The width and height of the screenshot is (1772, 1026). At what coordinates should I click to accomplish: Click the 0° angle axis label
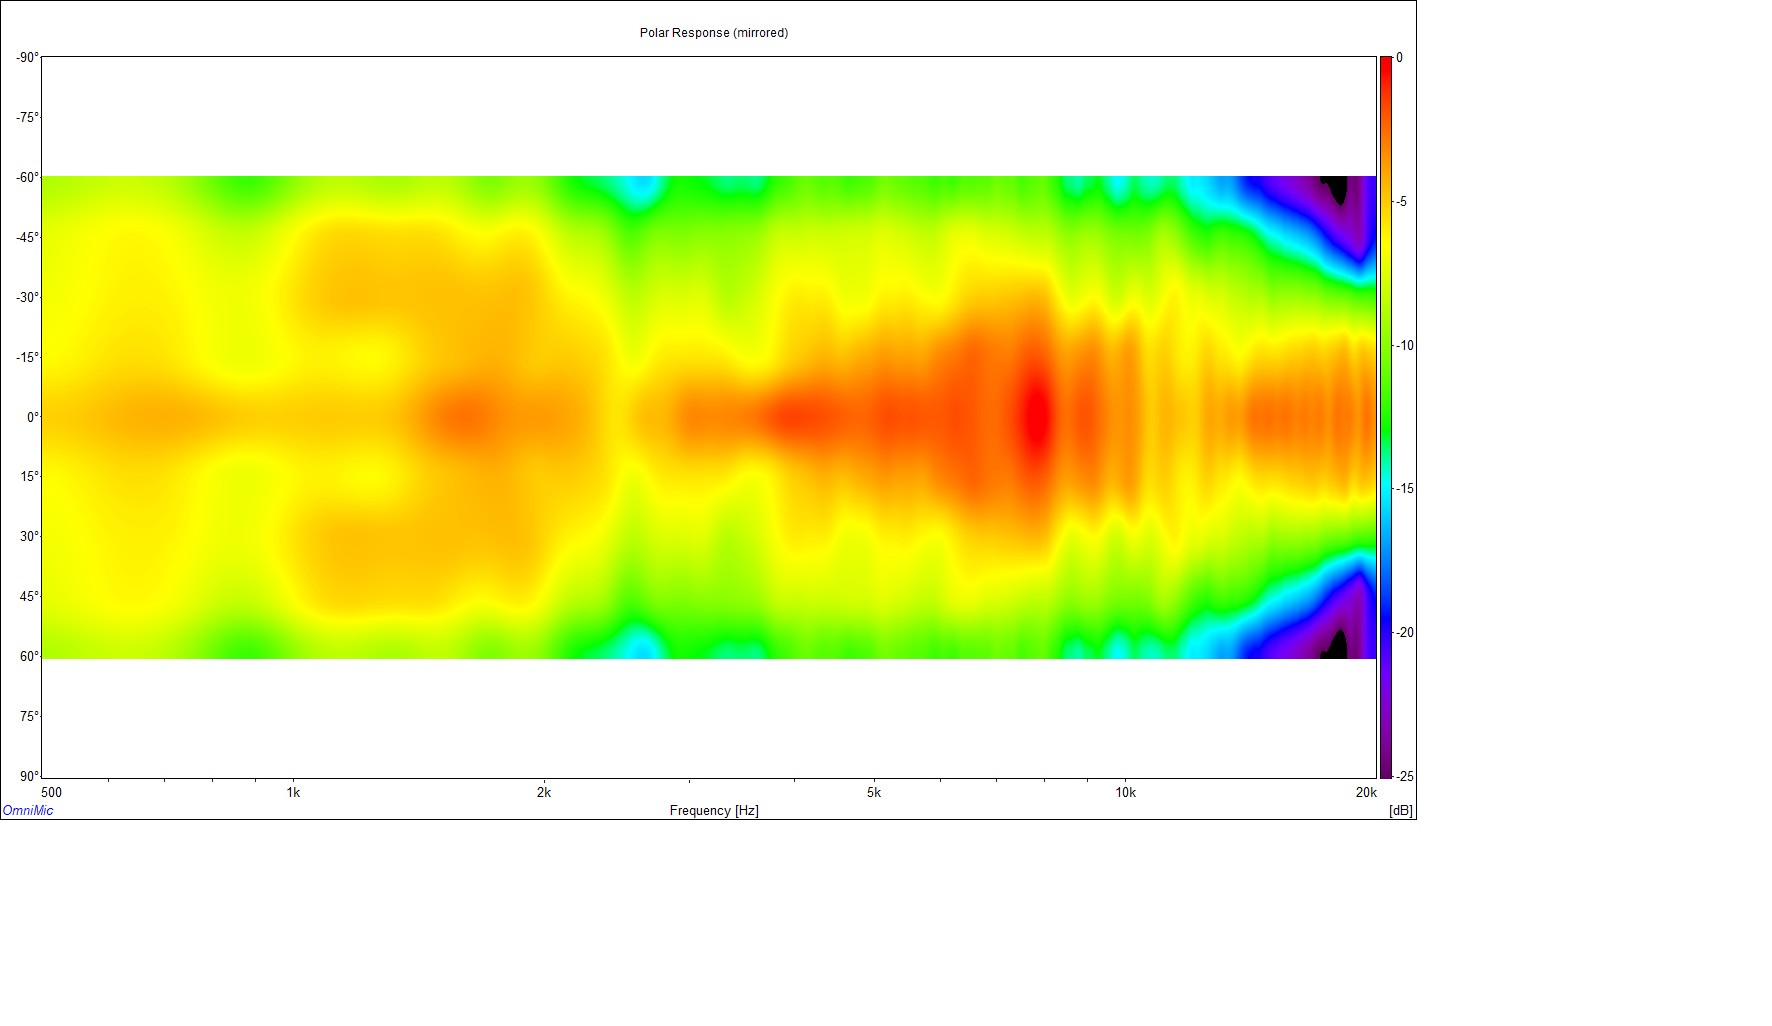[x=33, y=418]
